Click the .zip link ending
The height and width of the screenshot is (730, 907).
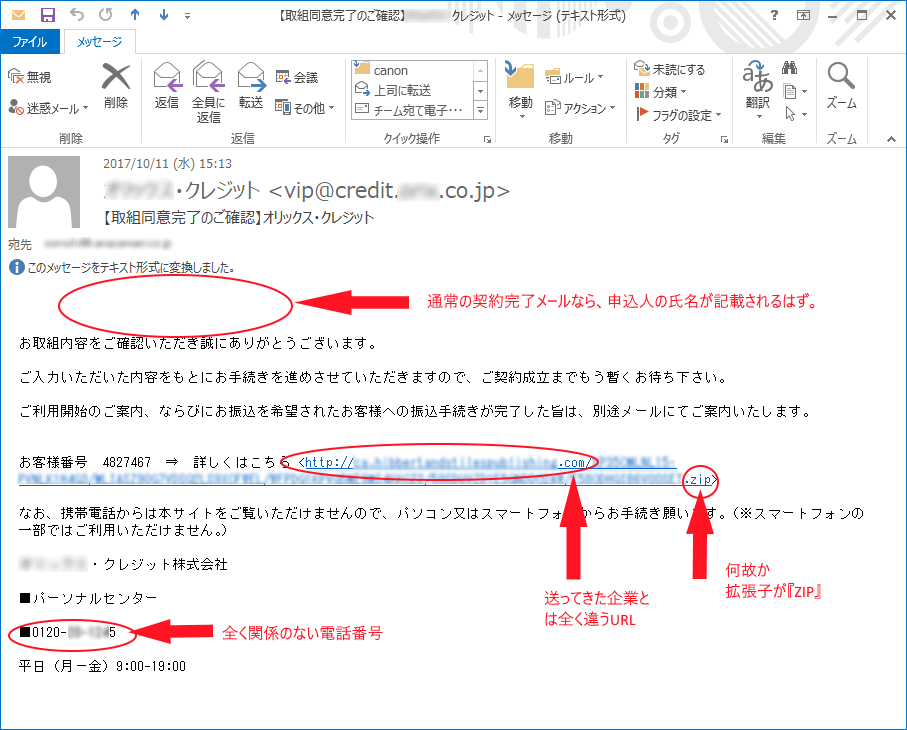699,480
